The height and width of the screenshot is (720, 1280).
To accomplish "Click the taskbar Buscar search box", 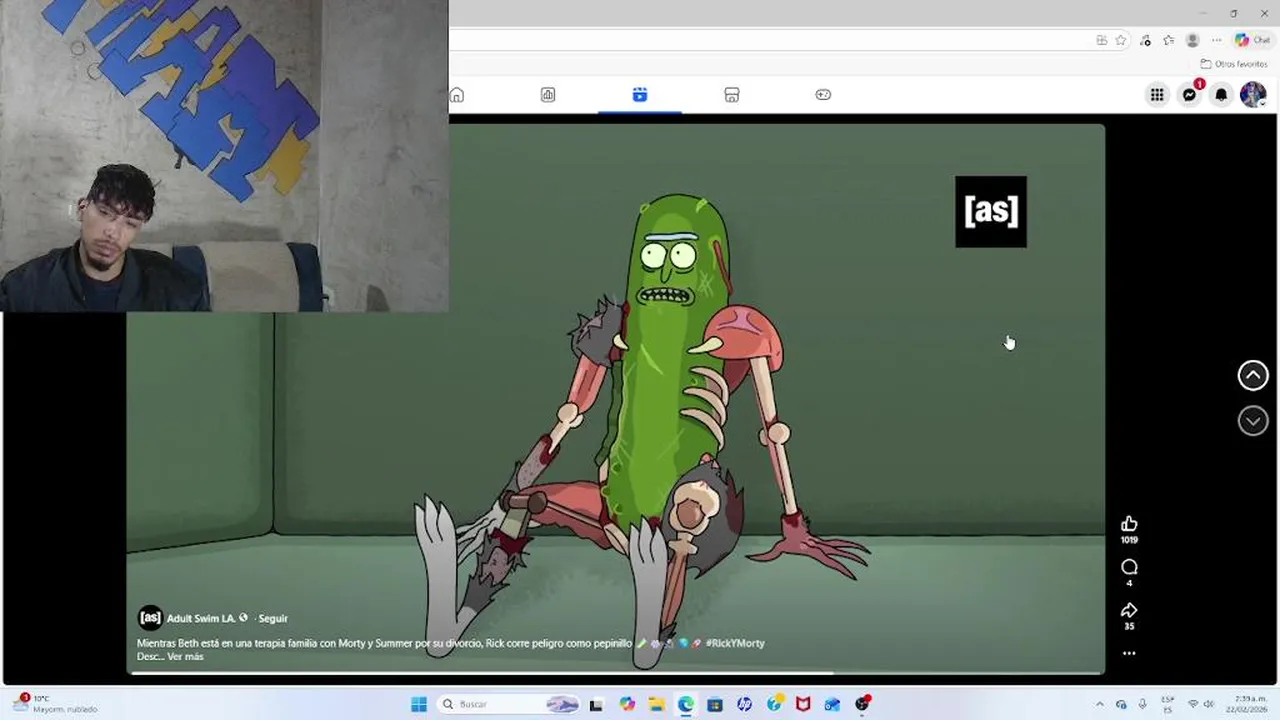I will click(x=509, y=704).
